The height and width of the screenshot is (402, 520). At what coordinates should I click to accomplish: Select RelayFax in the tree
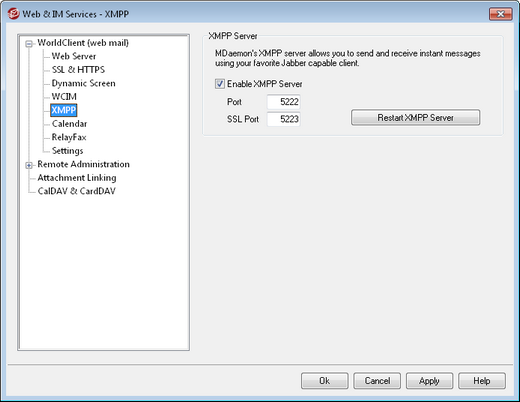point(69,137)
